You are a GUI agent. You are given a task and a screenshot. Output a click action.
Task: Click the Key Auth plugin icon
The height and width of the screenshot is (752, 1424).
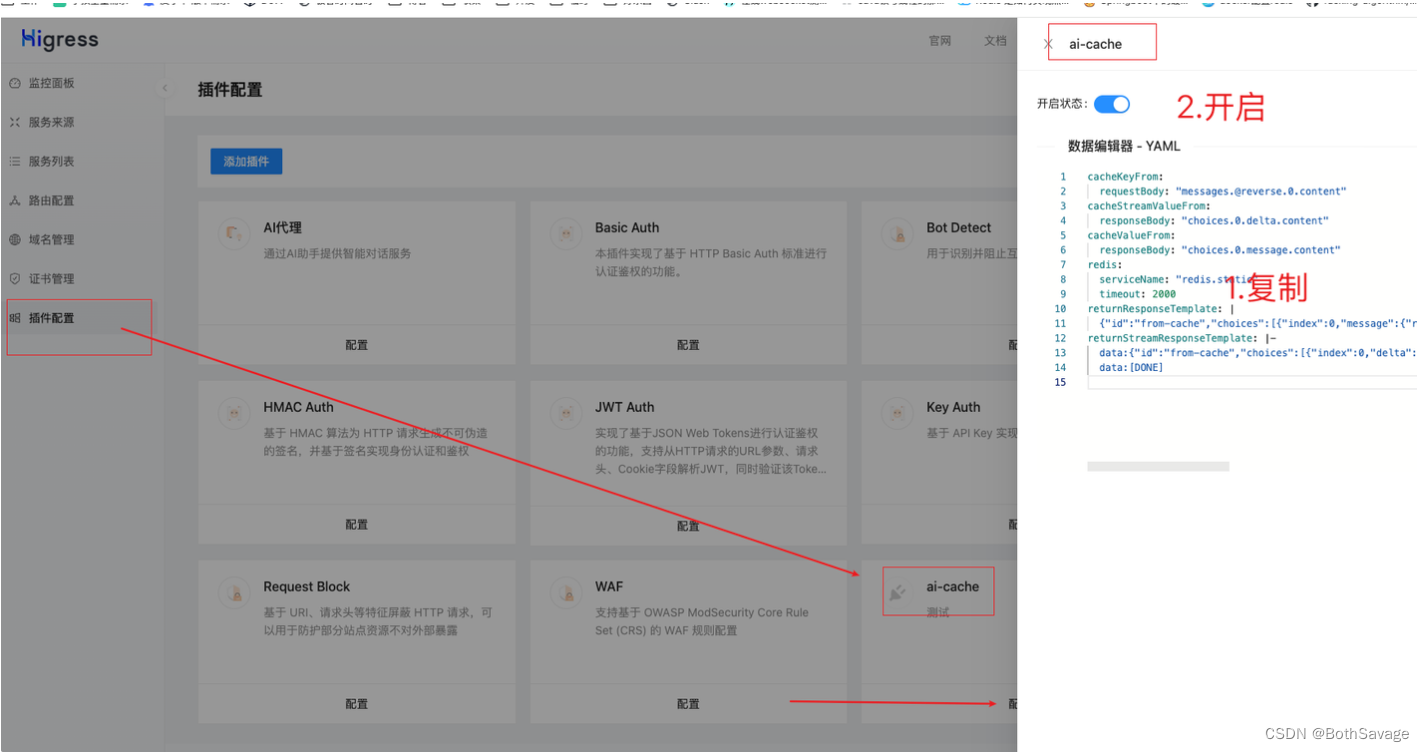click(x=898, y=412)
